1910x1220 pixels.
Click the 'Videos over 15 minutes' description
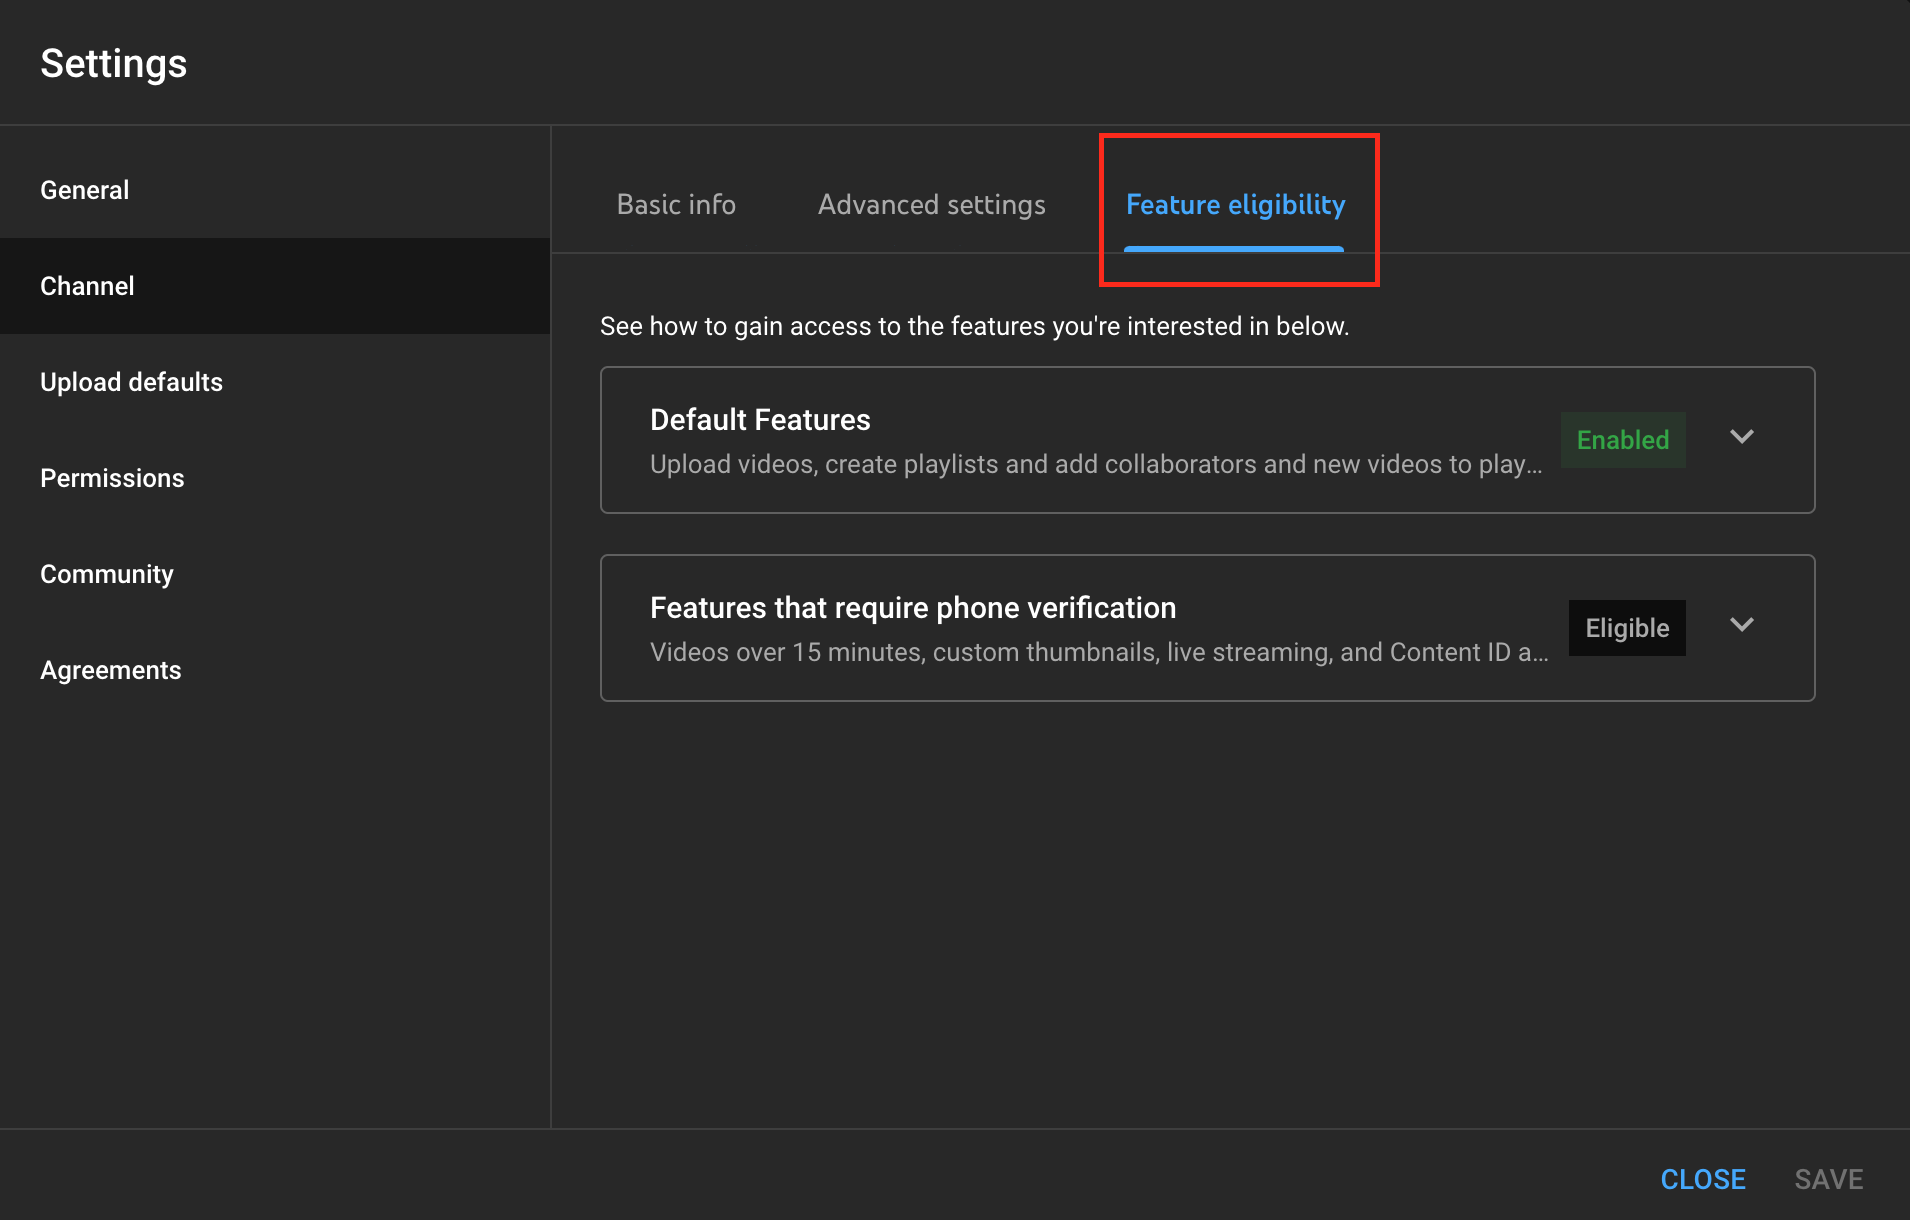tap(1099, 653)
